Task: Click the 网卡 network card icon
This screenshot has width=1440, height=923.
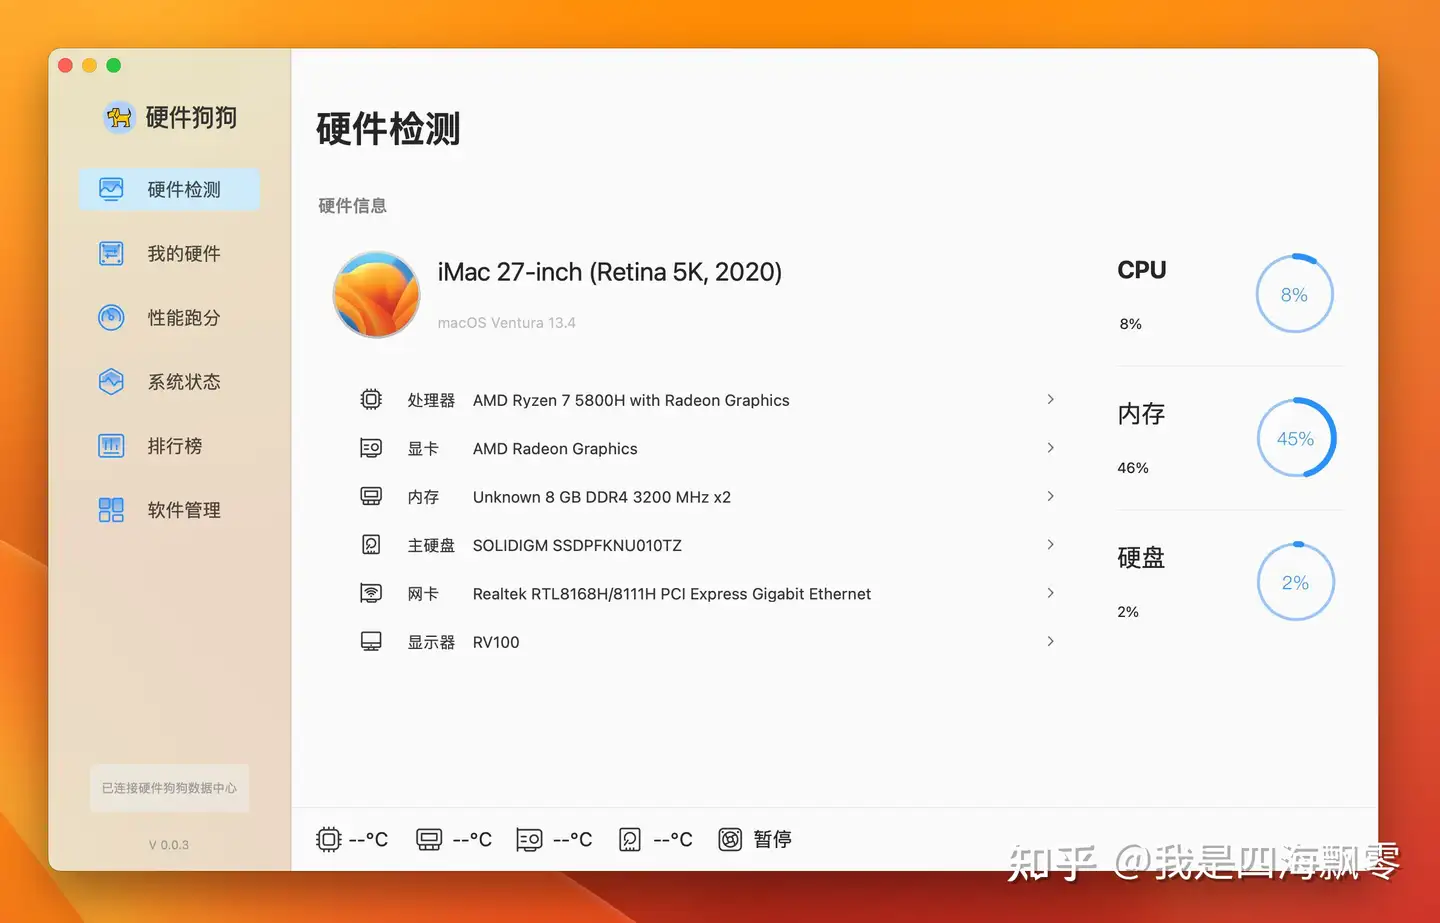Action: (x=371, y=593)
